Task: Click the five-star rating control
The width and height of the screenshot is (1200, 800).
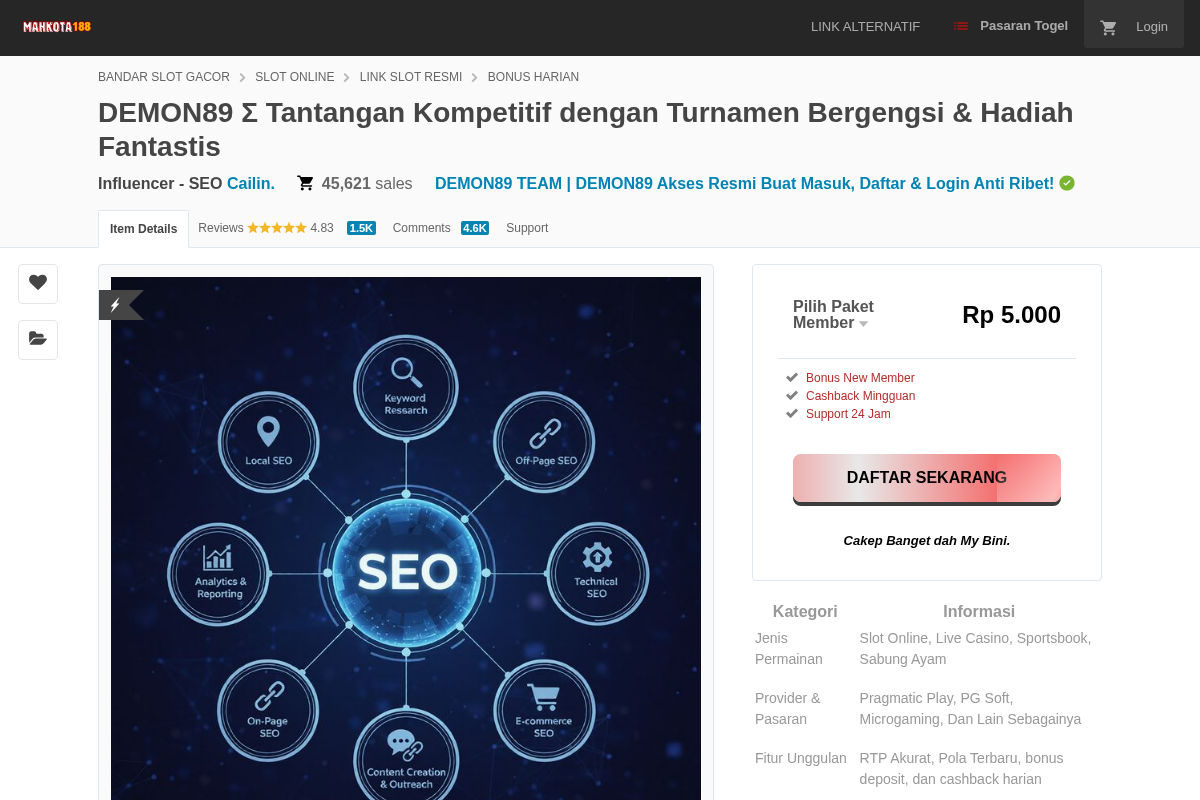Action: point(277,227)
